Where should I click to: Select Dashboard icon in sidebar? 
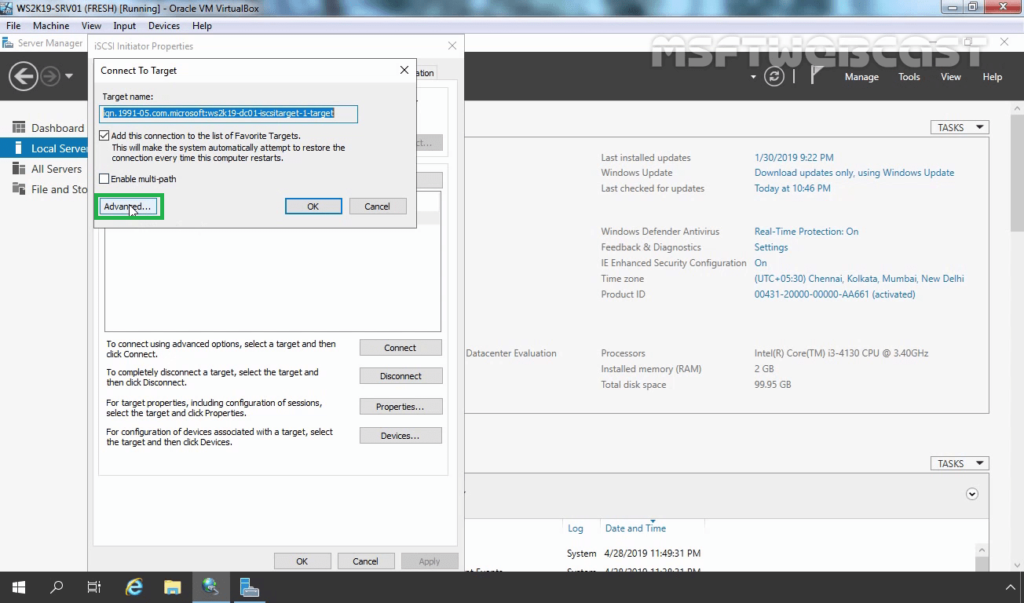19,127
